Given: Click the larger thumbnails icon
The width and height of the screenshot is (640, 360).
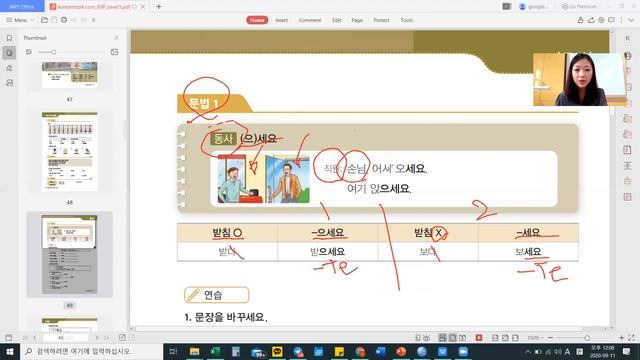Looking at the screenshot, I should 114,52.
